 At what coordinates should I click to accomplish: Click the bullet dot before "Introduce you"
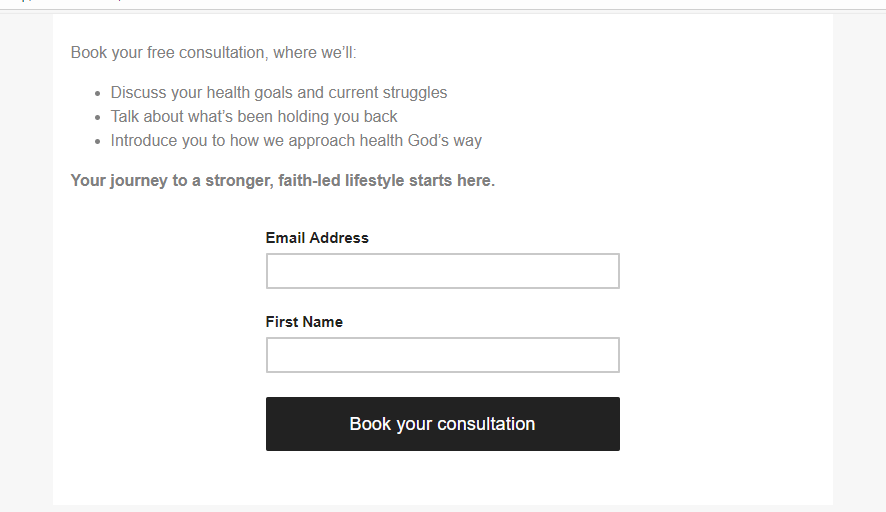pyautogui.click(x=97, y=141)
